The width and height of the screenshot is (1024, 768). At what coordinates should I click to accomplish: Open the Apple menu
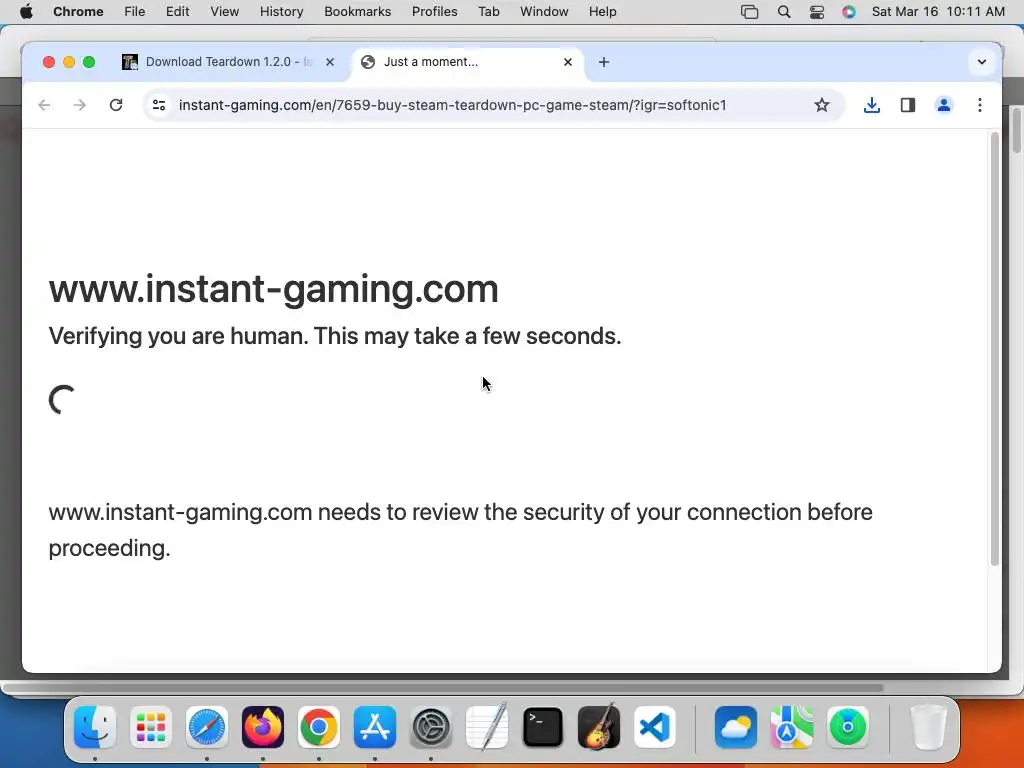26,12
